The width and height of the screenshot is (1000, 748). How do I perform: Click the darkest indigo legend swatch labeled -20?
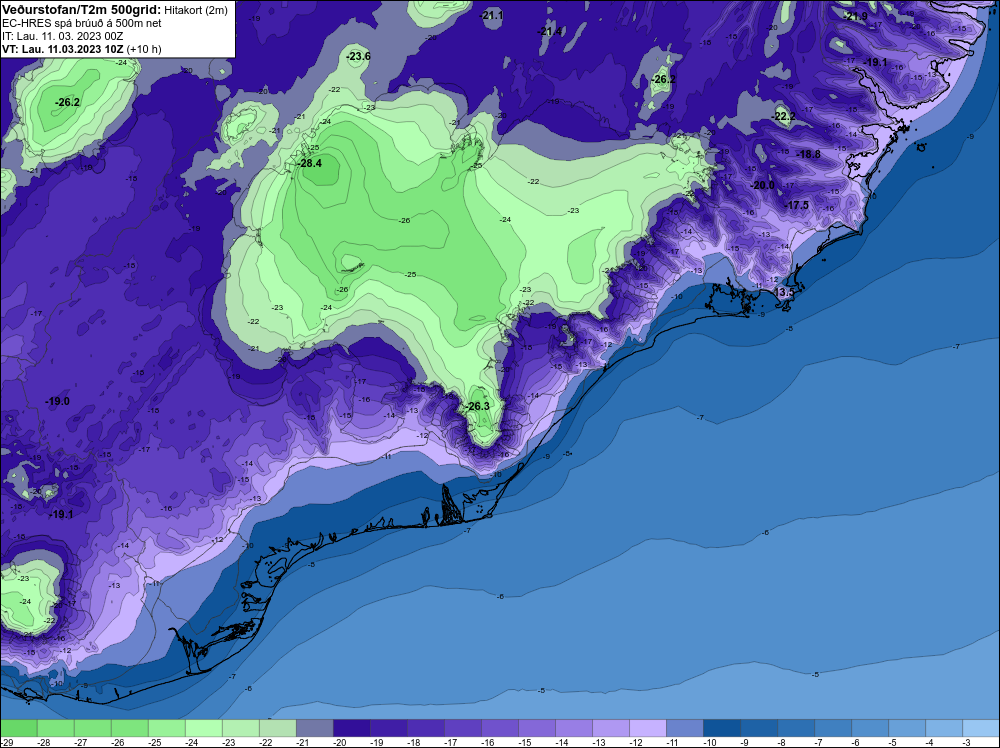point(352,728)
